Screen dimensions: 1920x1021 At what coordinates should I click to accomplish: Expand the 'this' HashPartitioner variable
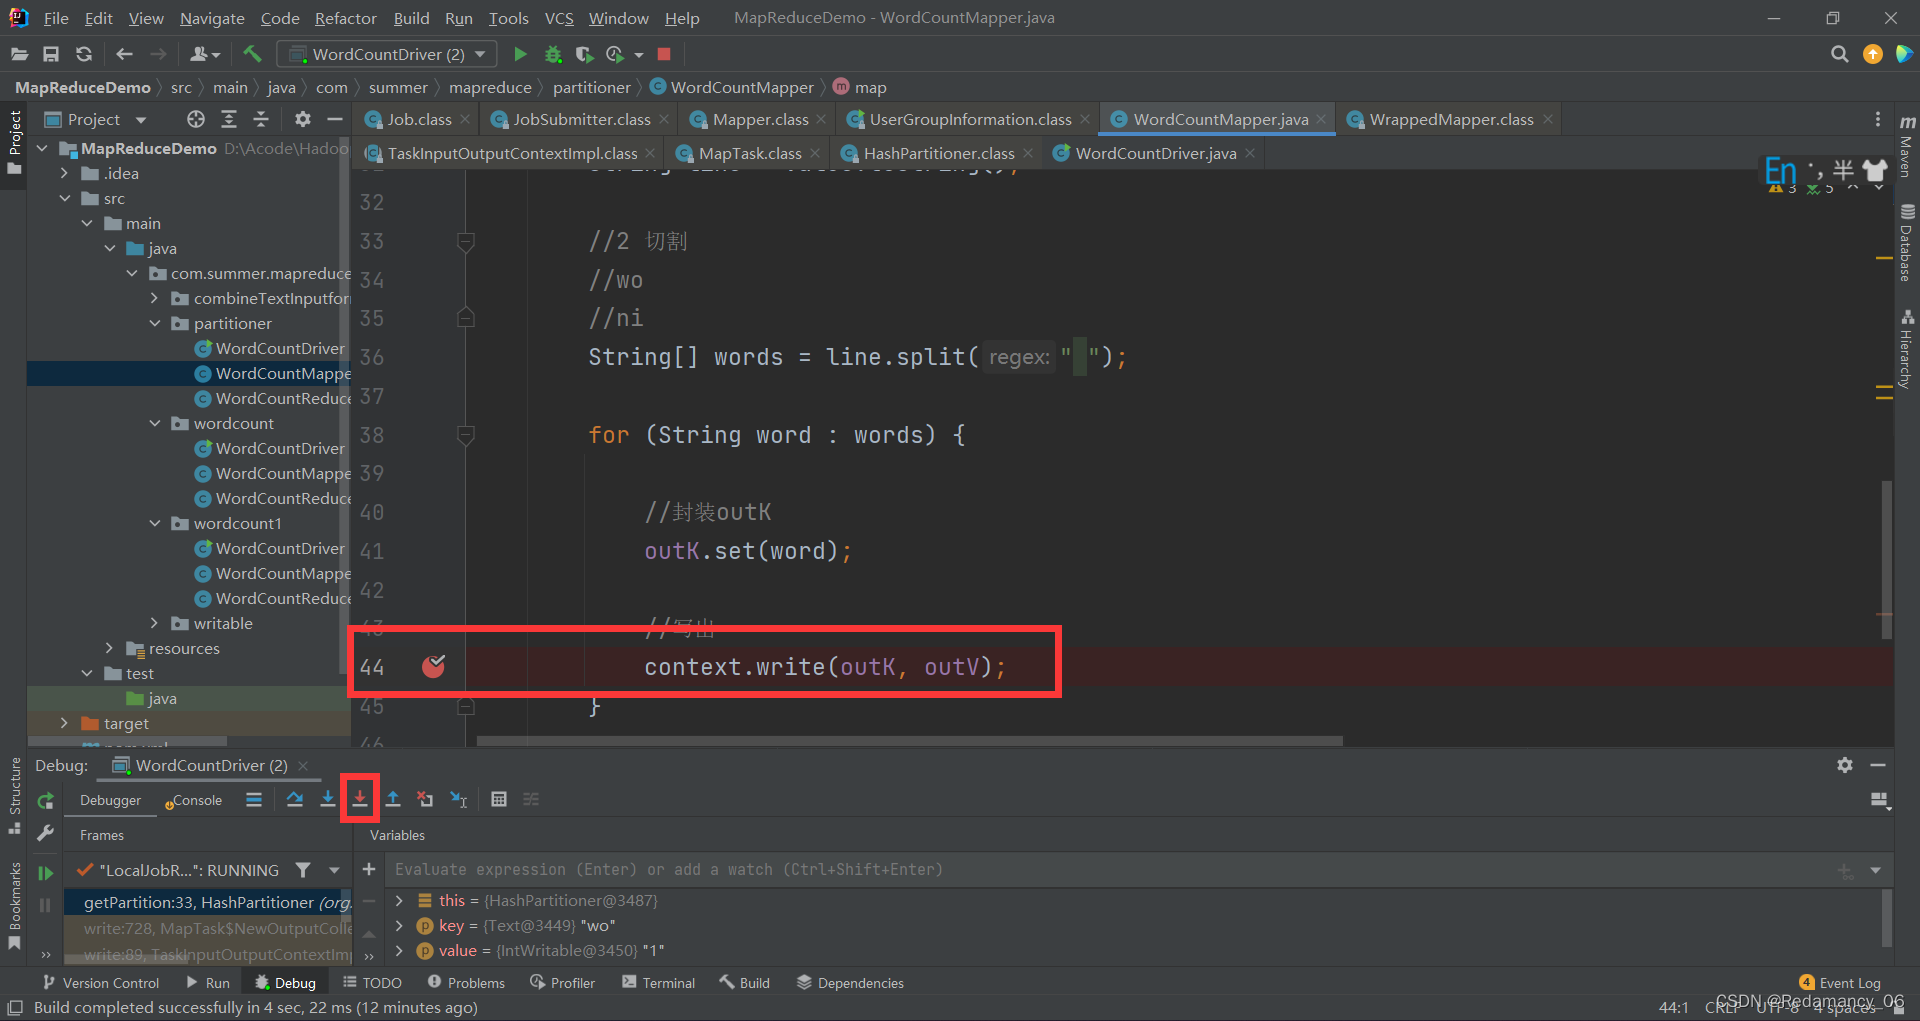(x=400, y=900)
